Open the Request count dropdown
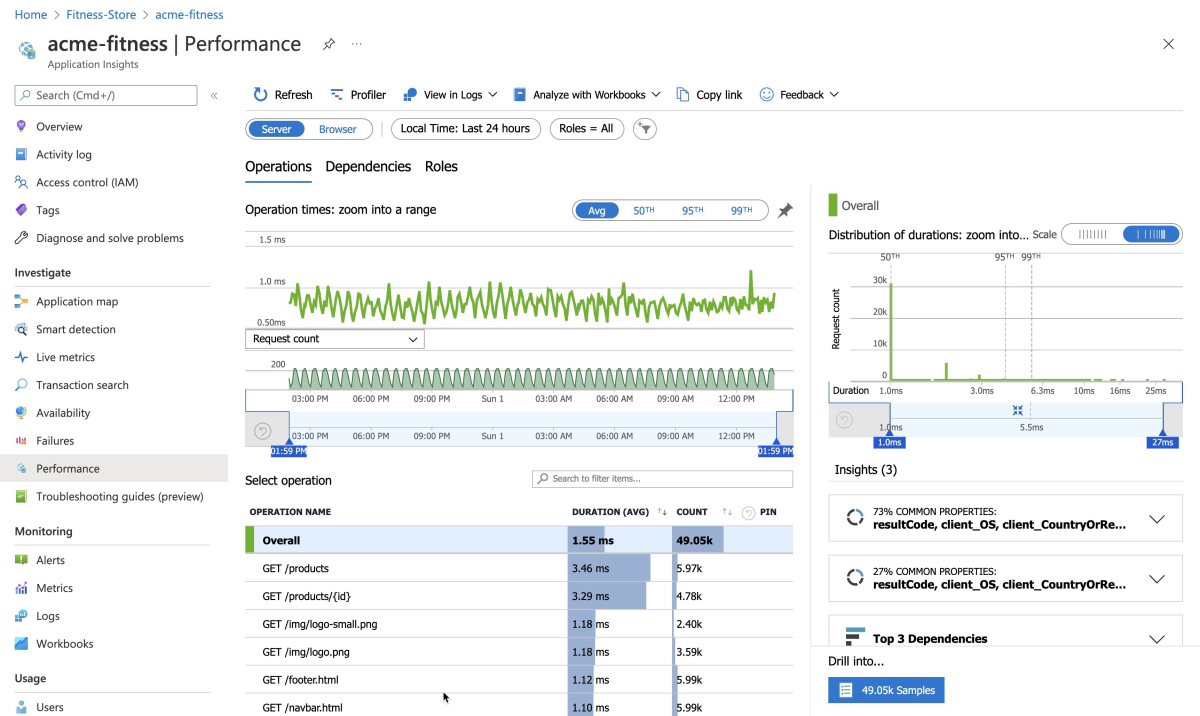1200x716 pixels. pyautogui.click(x=334, y=339)
